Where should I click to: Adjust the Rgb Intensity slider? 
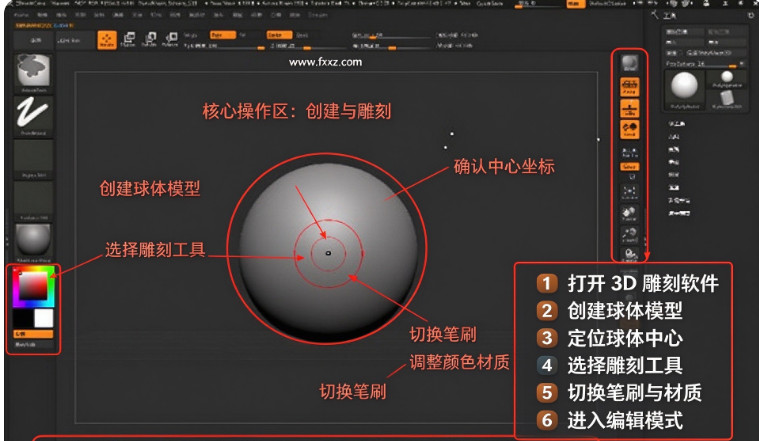coord(224,46)
